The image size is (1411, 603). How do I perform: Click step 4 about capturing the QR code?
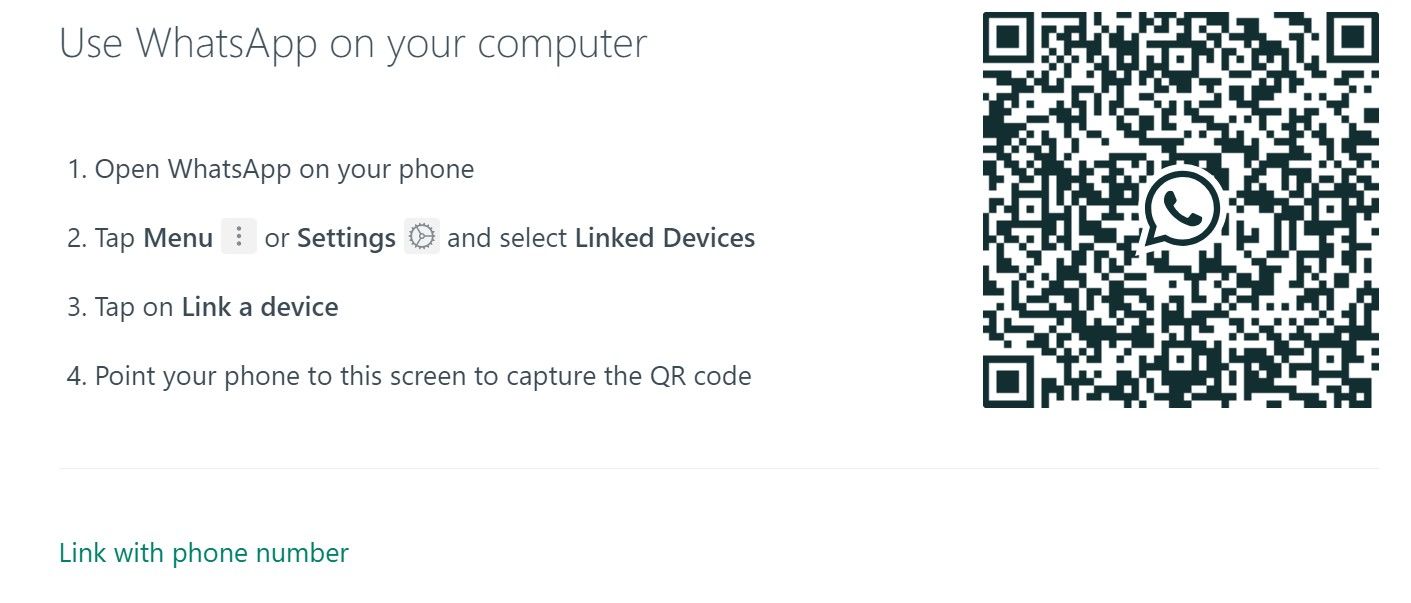point(408,376)
